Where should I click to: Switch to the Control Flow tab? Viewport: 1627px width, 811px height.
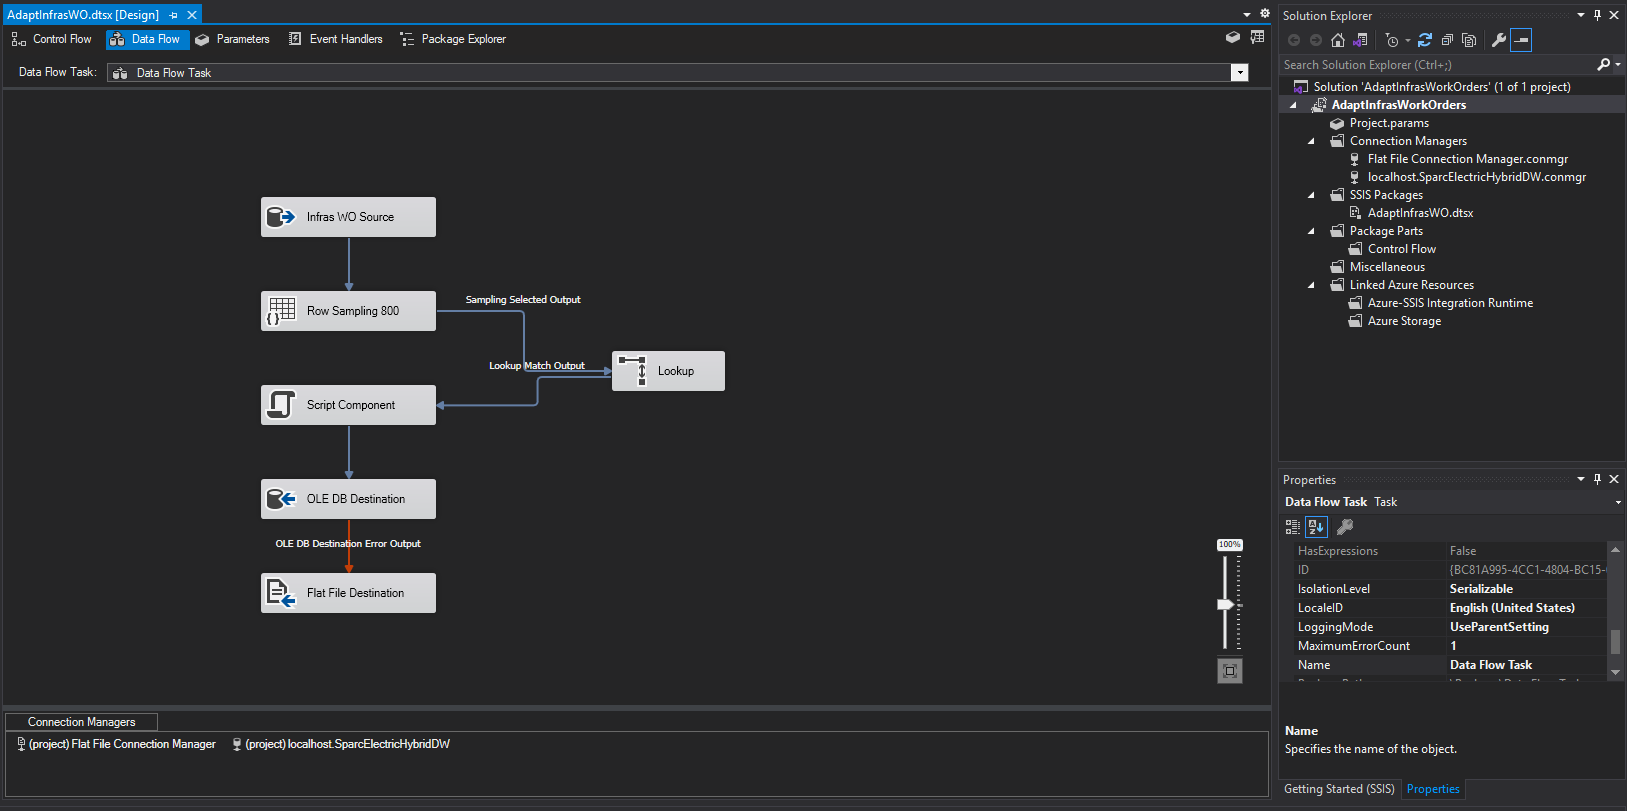pyautogui.click(x=51, y=39)
